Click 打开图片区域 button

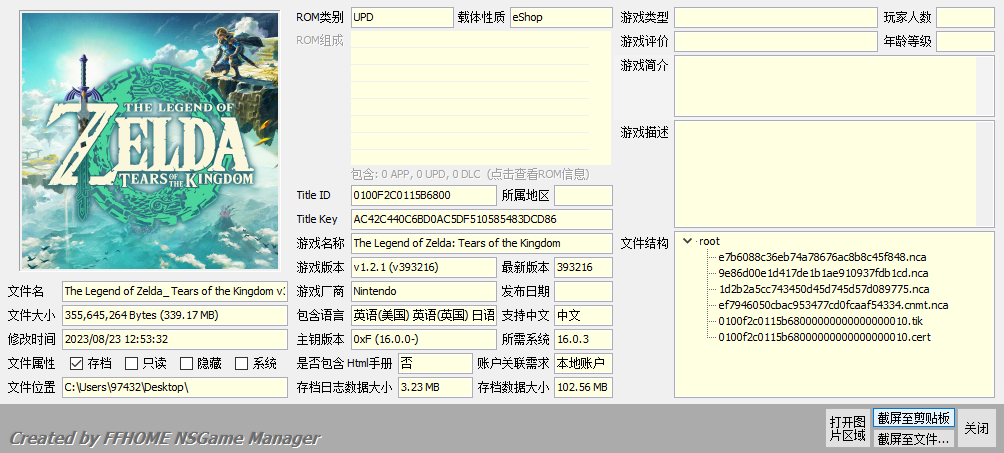tap(847, 428)
